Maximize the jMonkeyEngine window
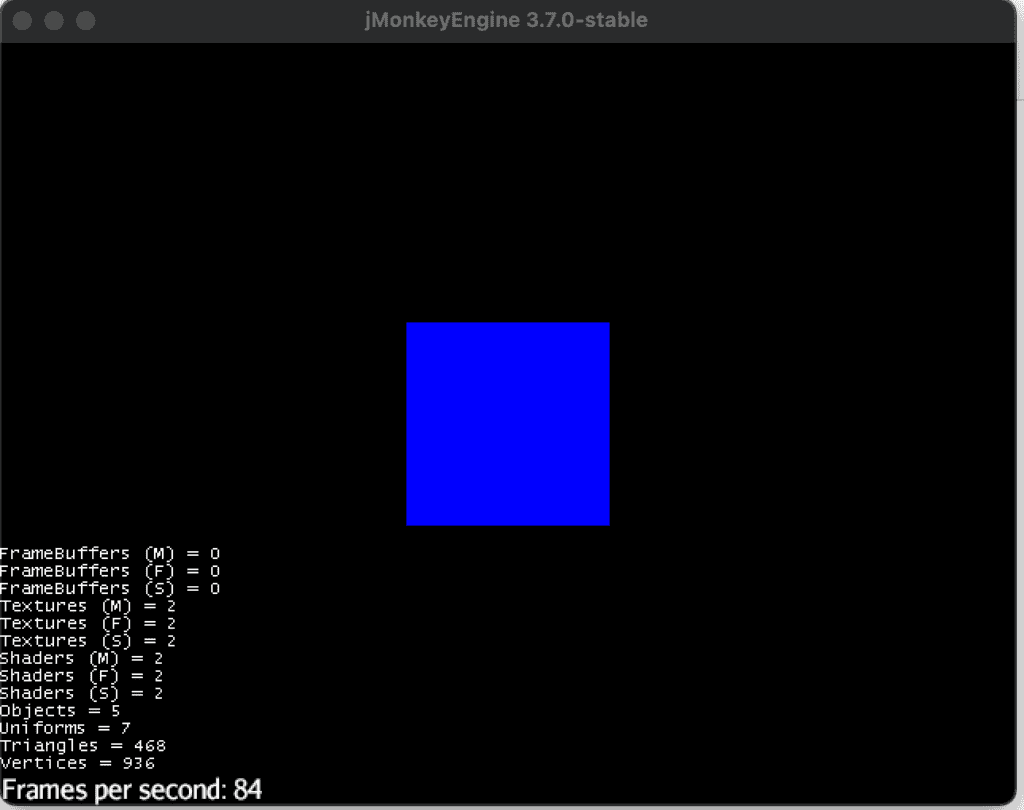Image resolution: width=1024 pixels, height=810 pixels. (85, 21)
